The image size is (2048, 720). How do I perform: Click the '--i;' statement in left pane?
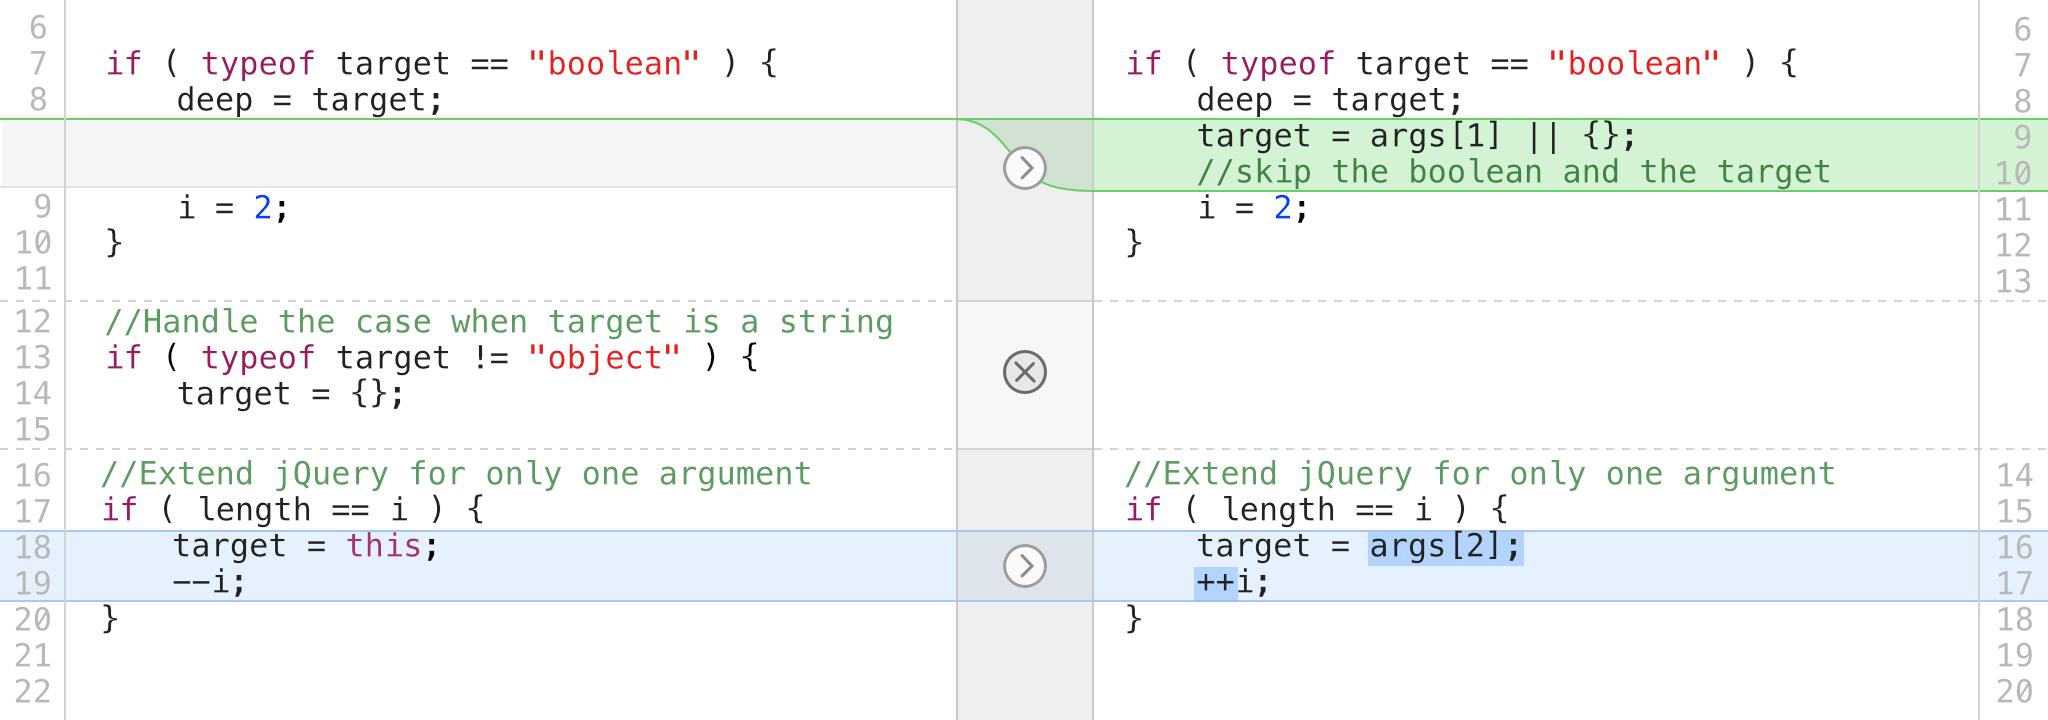(x=209, y=582)
